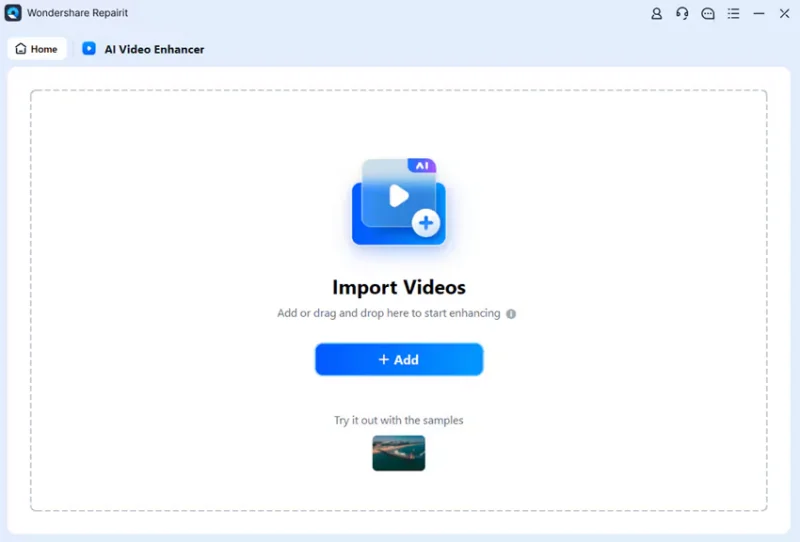
Task: Click the Import Videos heading
Action: (398, 288)
